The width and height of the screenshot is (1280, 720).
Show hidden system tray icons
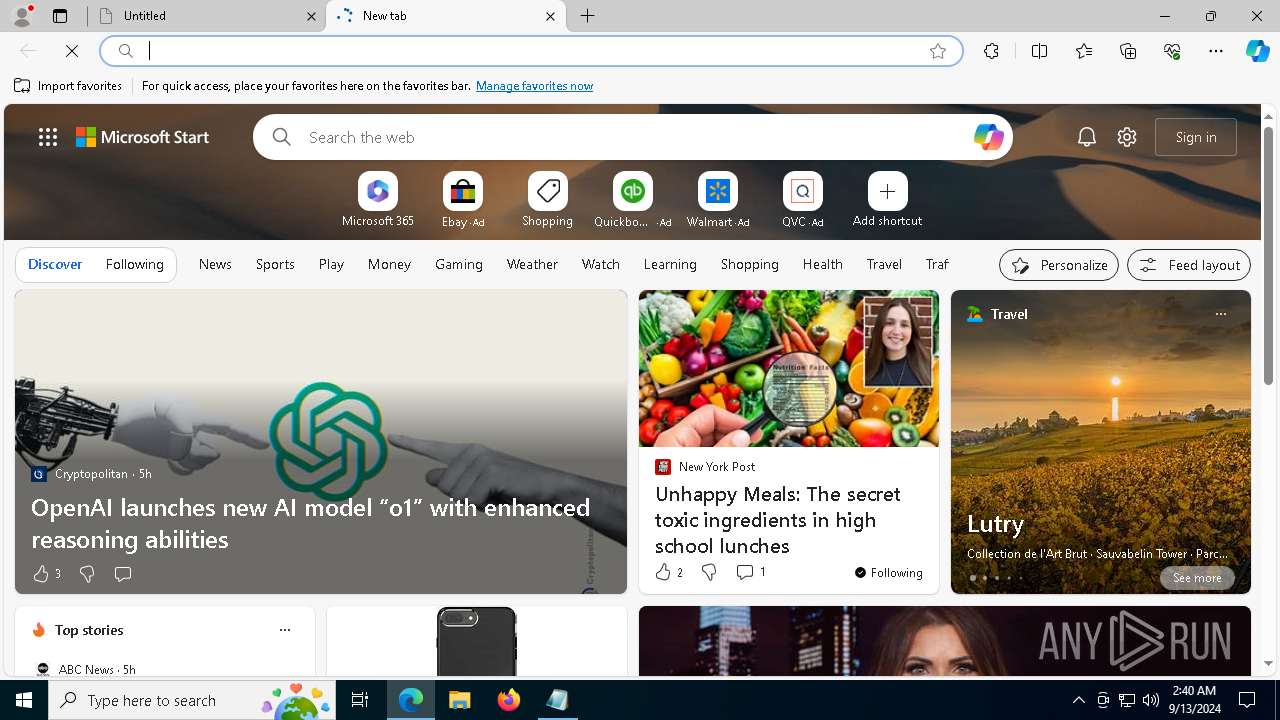1078,700
